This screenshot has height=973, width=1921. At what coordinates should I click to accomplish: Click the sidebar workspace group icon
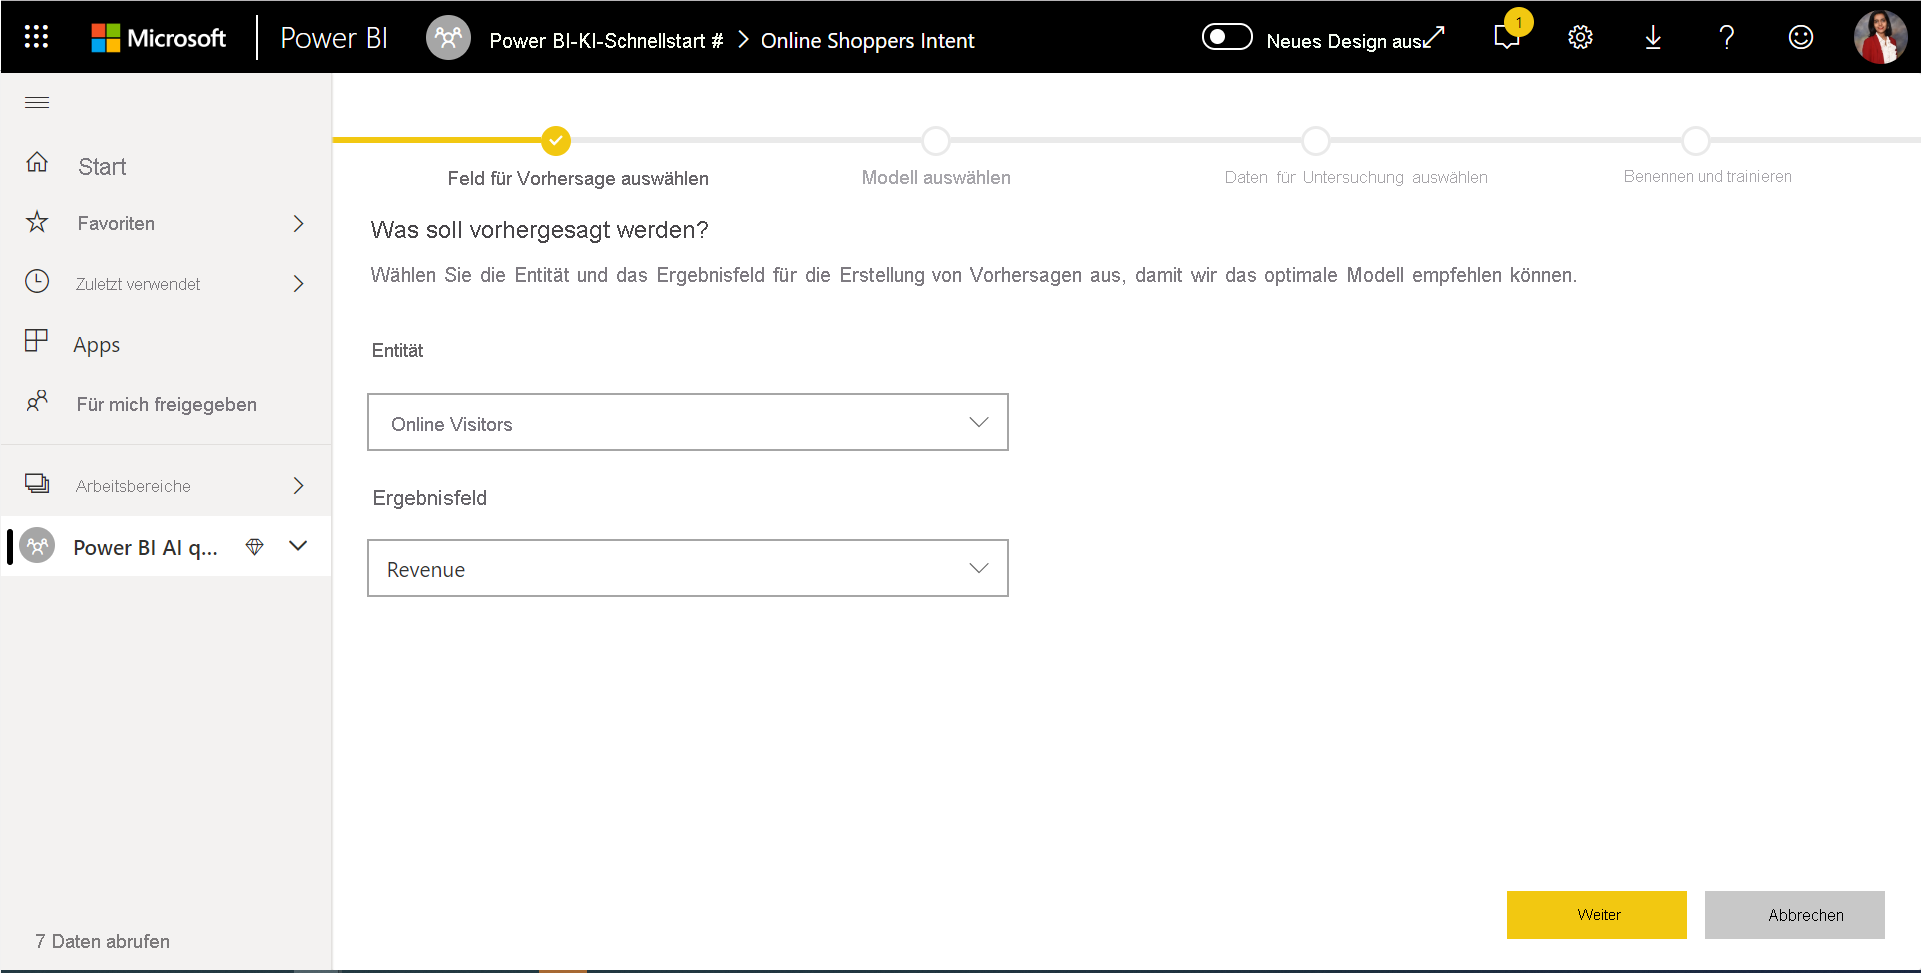[x=37, y=546]
